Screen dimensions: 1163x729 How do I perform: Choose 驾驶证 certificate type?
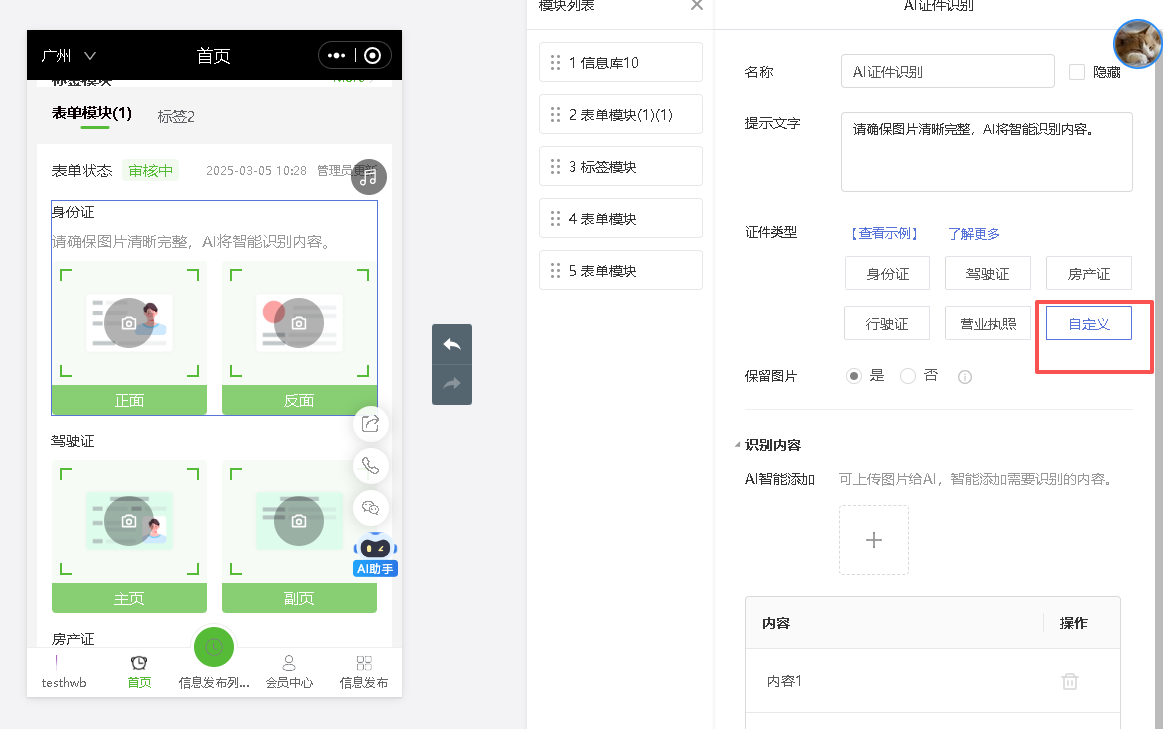pyautogui.click(x=987, y=274)
